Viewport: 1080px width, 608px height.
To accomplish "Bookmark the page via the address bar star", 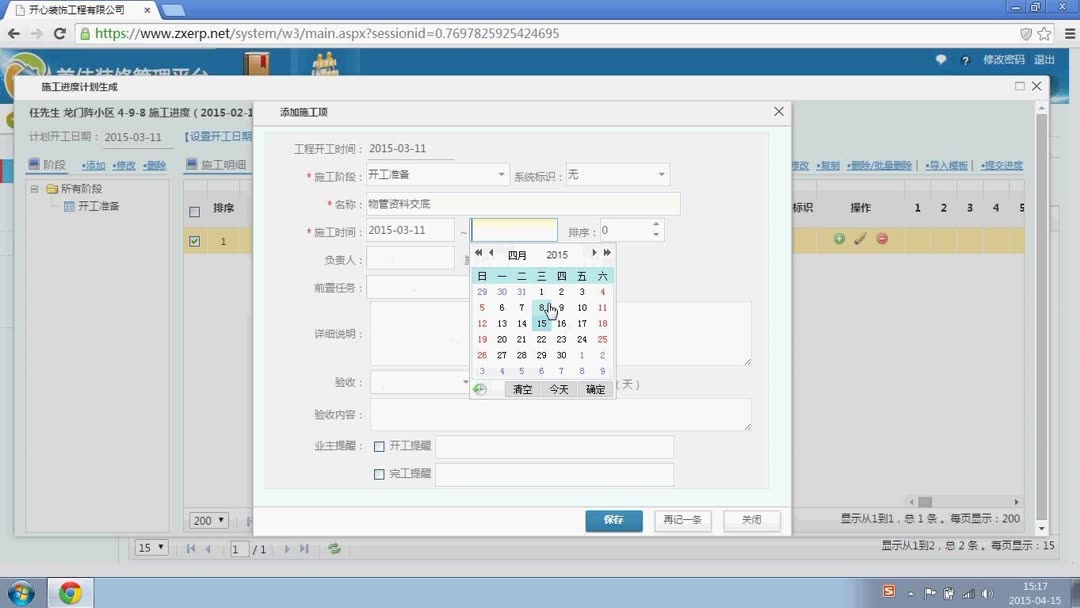I will click(x=1043, y=33).
